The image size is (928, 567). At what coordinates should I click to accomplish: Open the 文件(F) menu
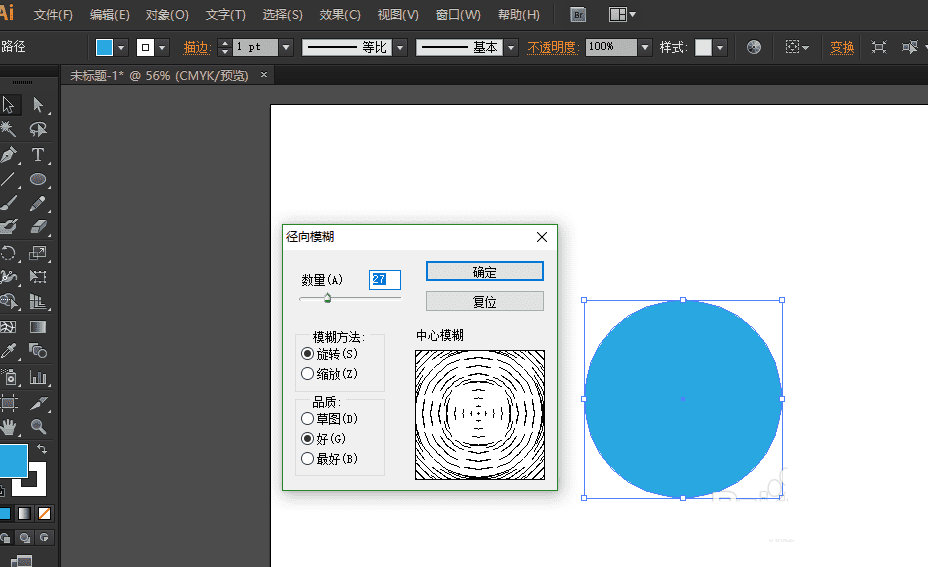click(53, 15)
